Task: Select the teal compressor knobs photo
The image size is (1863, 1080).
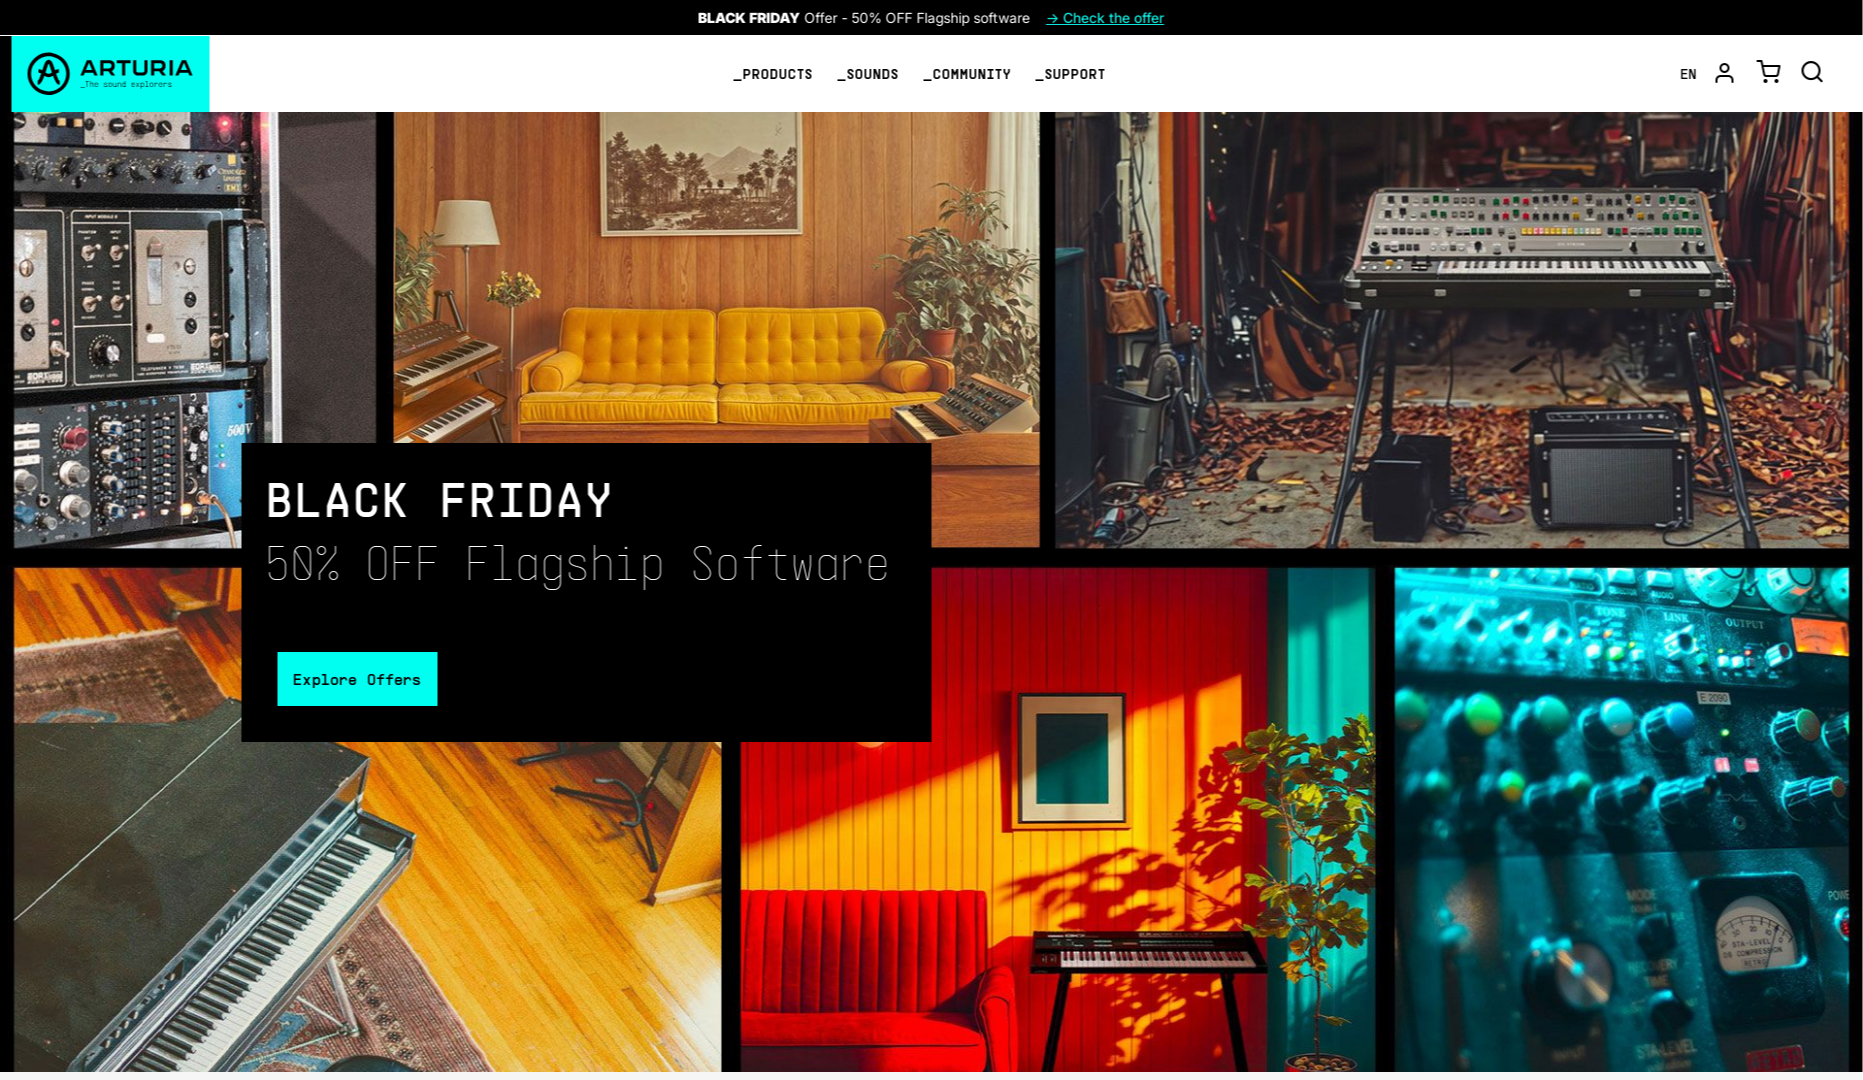Action: (1622, 820)
